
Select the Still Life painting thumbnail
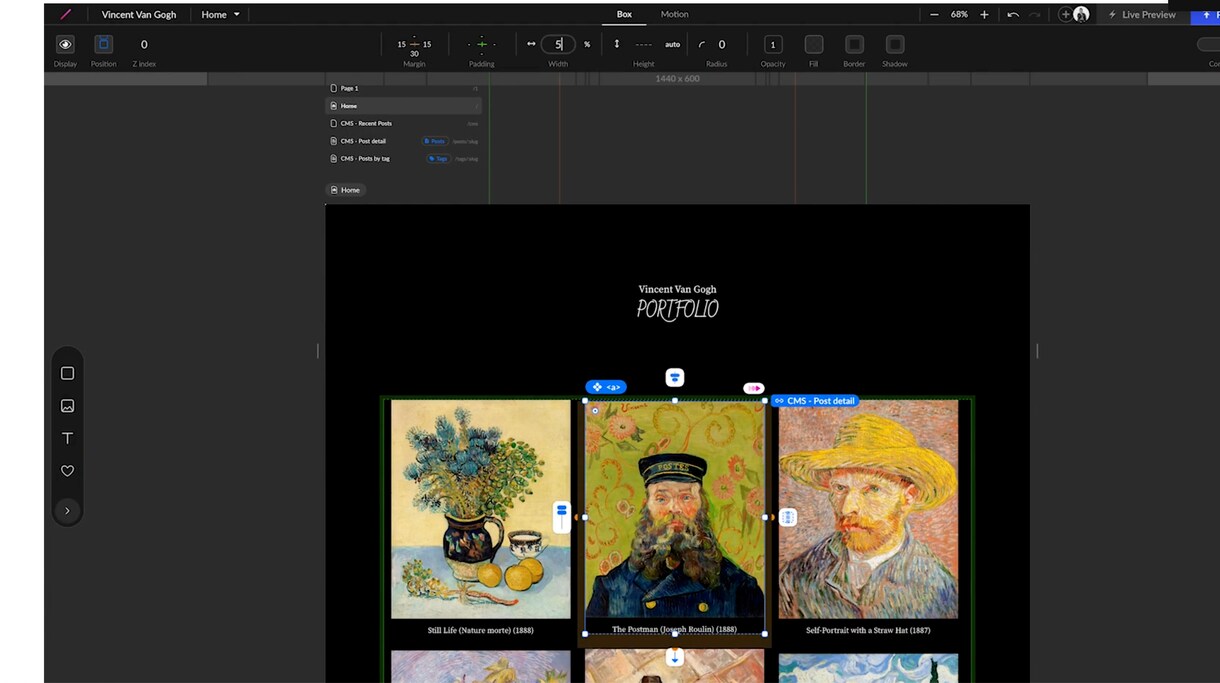pyautogui.click(x=481, y=509)
